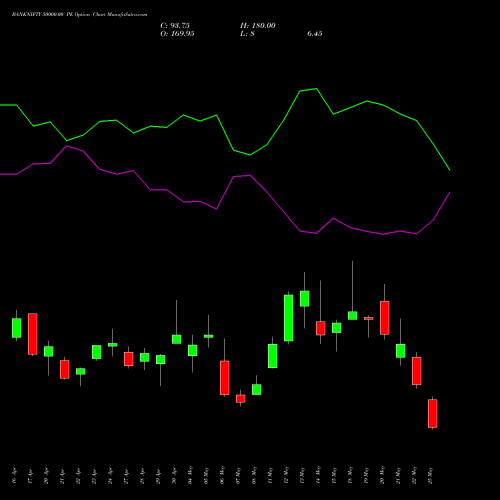Click the last red candlestick for 25 May

coord(433,413)
